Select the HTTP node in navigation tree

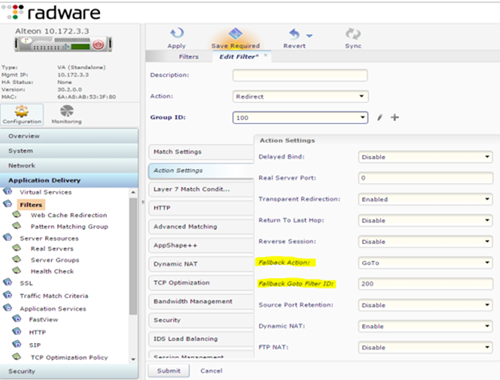[37, 332]
